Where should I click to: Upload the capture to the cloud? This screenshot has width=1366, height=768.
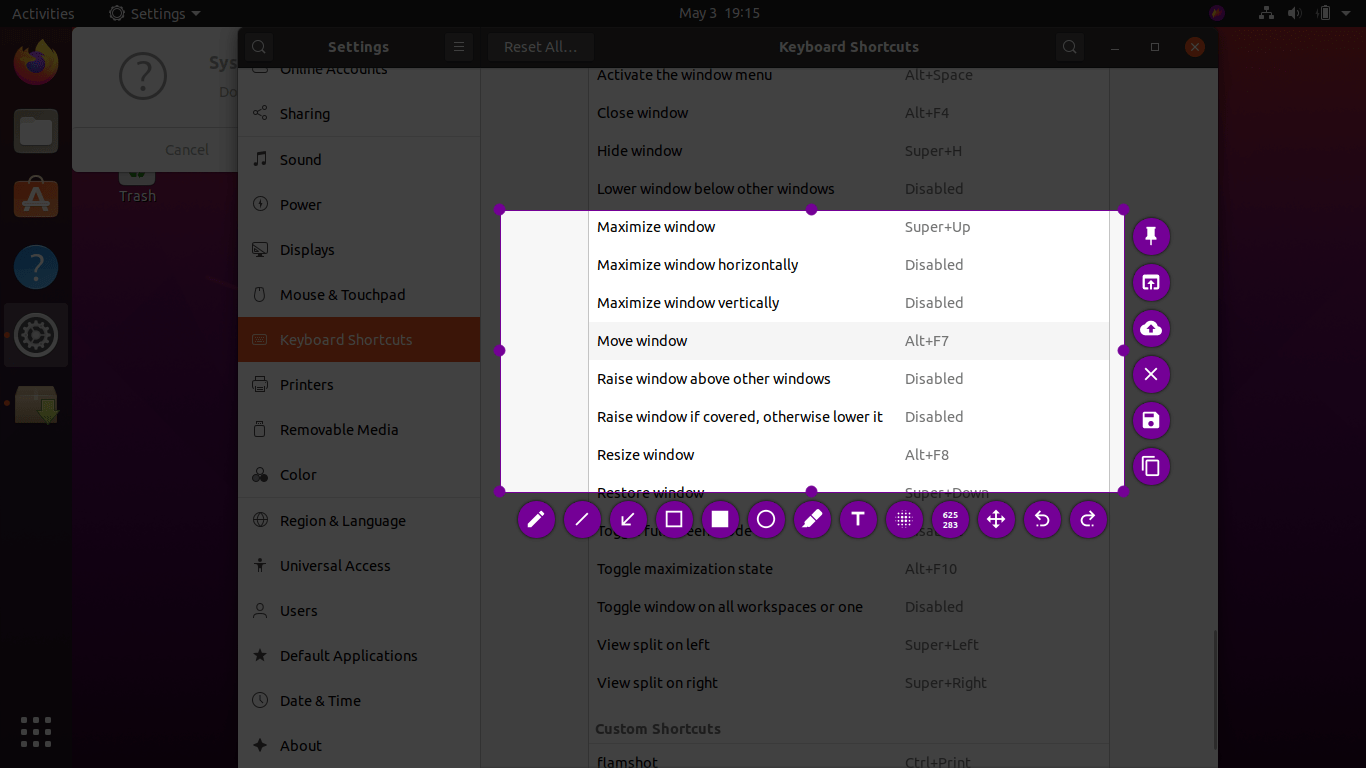pyautogui.click(x=1150, y=328)
